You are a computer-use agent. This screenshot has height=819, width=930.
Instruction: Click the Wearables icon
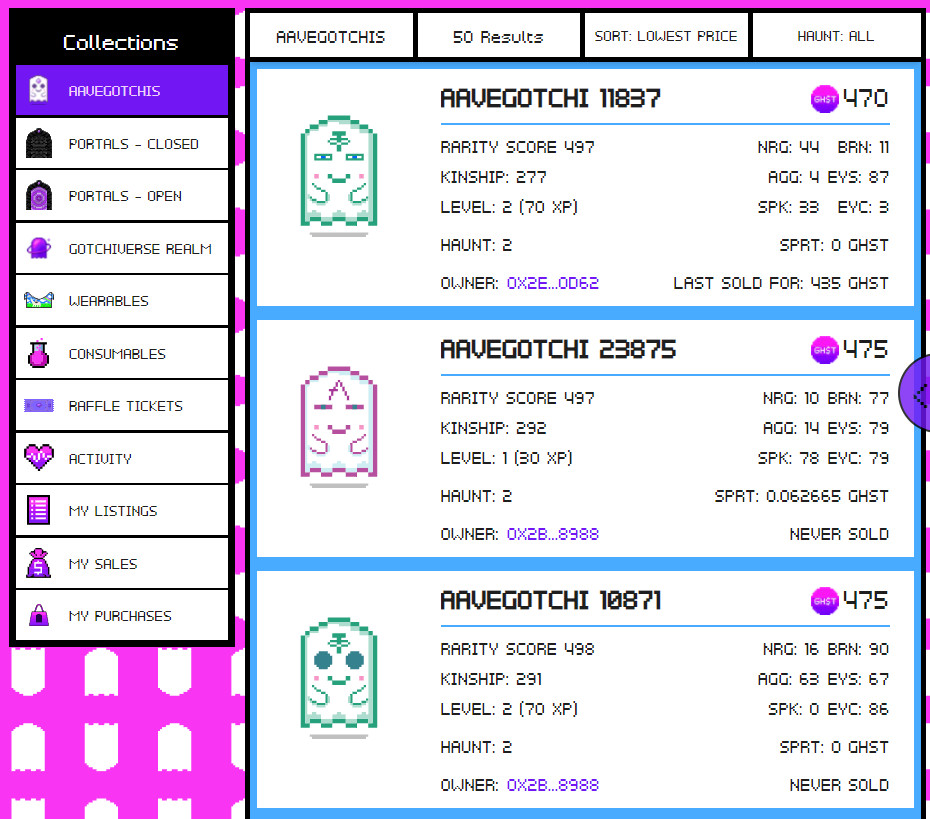pos(39,300)
